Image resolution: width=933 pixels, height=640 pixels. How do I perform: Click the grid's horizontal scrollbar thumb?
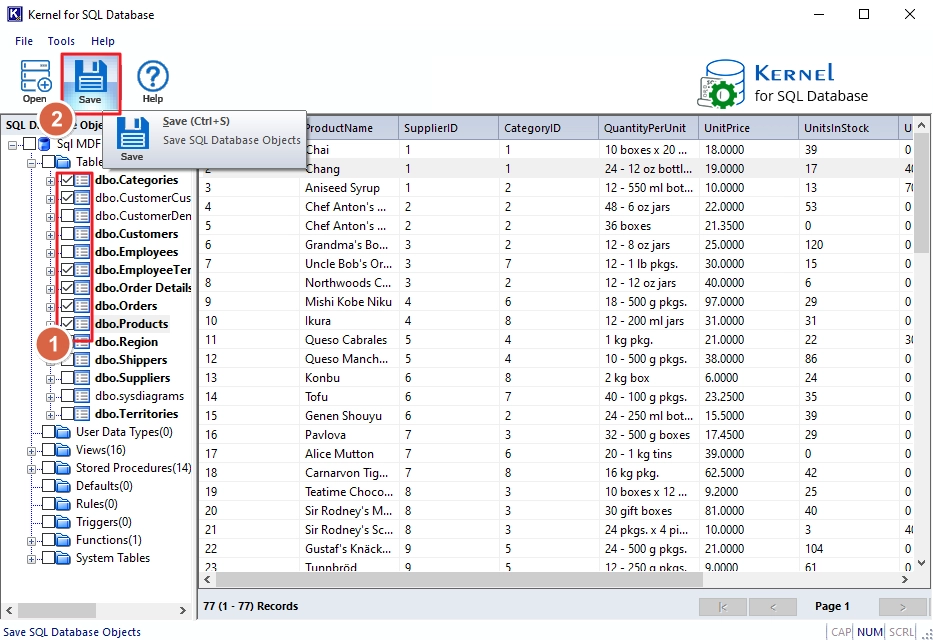click(x=459, y=579)
